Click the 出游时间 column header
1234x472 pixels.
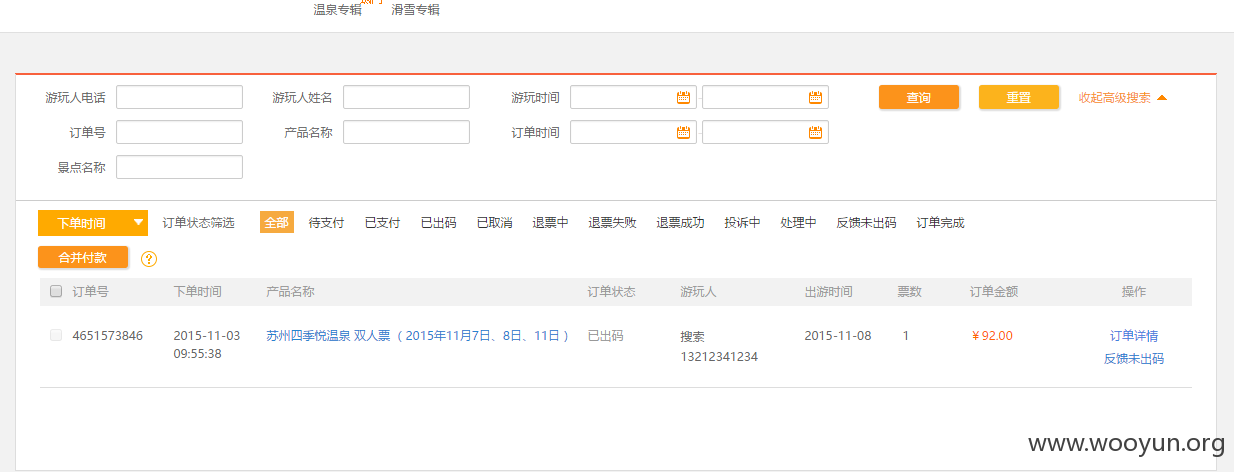[x=828, y=292]
